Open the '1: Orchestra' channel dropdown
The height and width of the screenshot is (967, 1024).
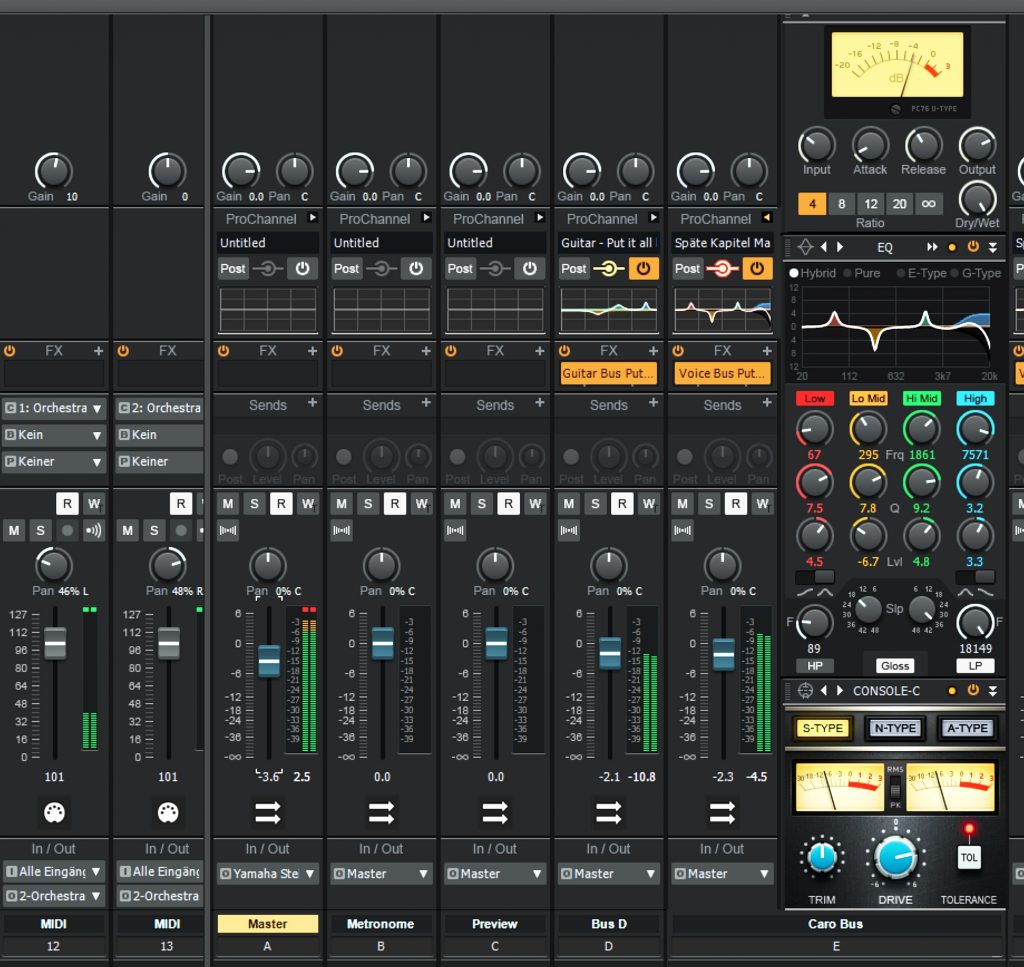click(x=54, y=408)
